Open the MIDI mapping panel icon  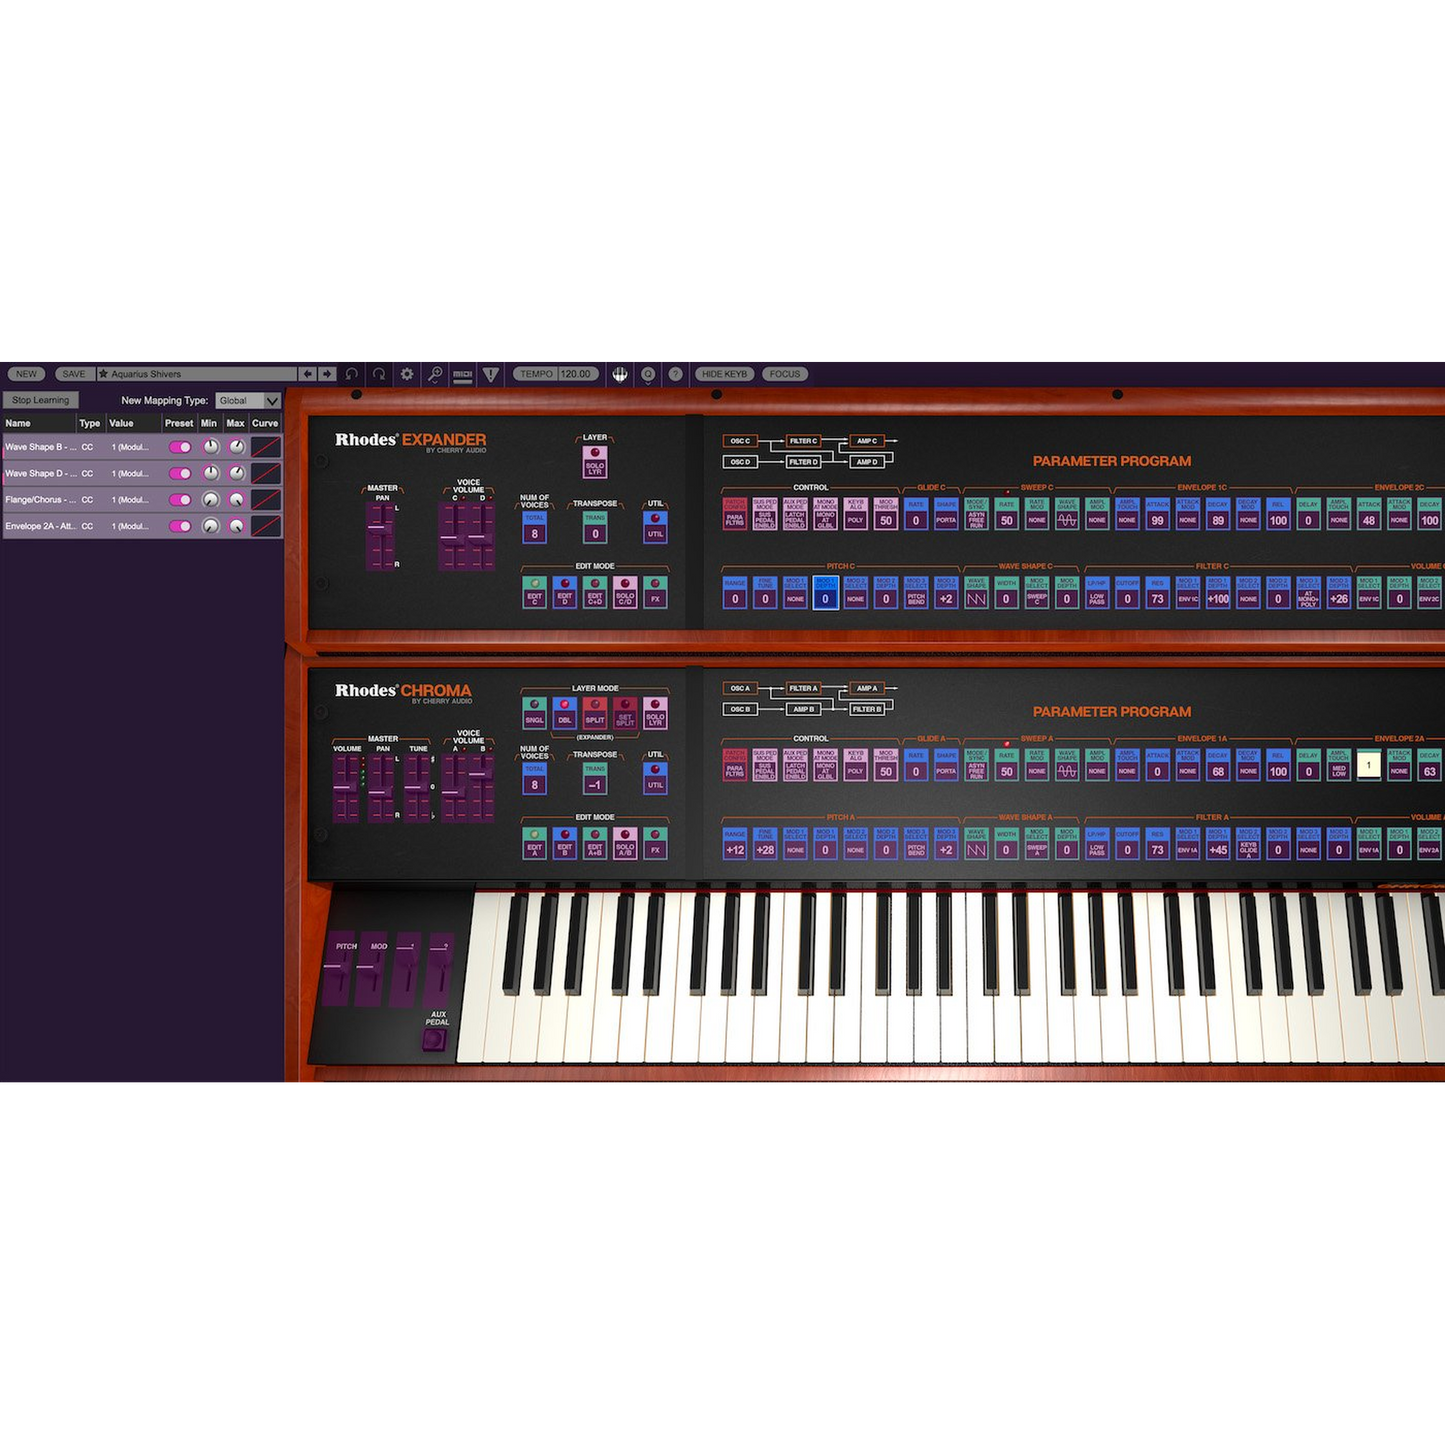462,374
